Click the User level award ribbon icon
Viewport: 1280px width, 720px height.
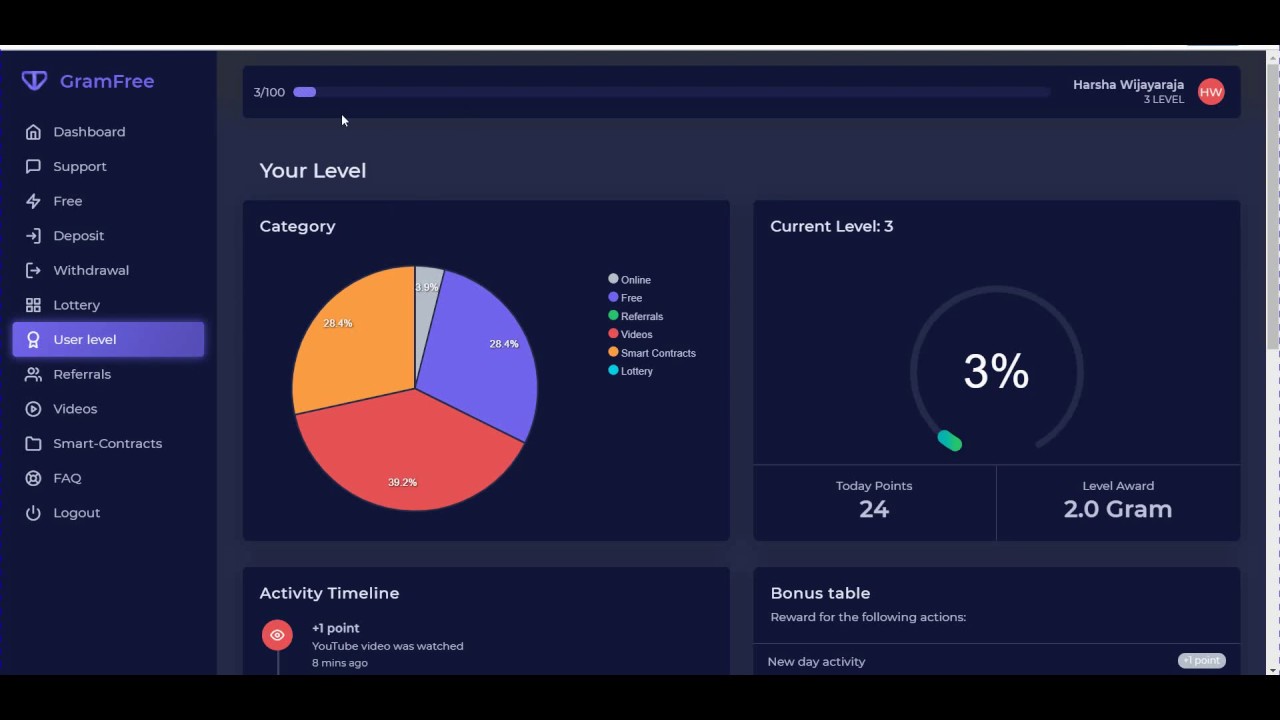(x=33, y=340)
